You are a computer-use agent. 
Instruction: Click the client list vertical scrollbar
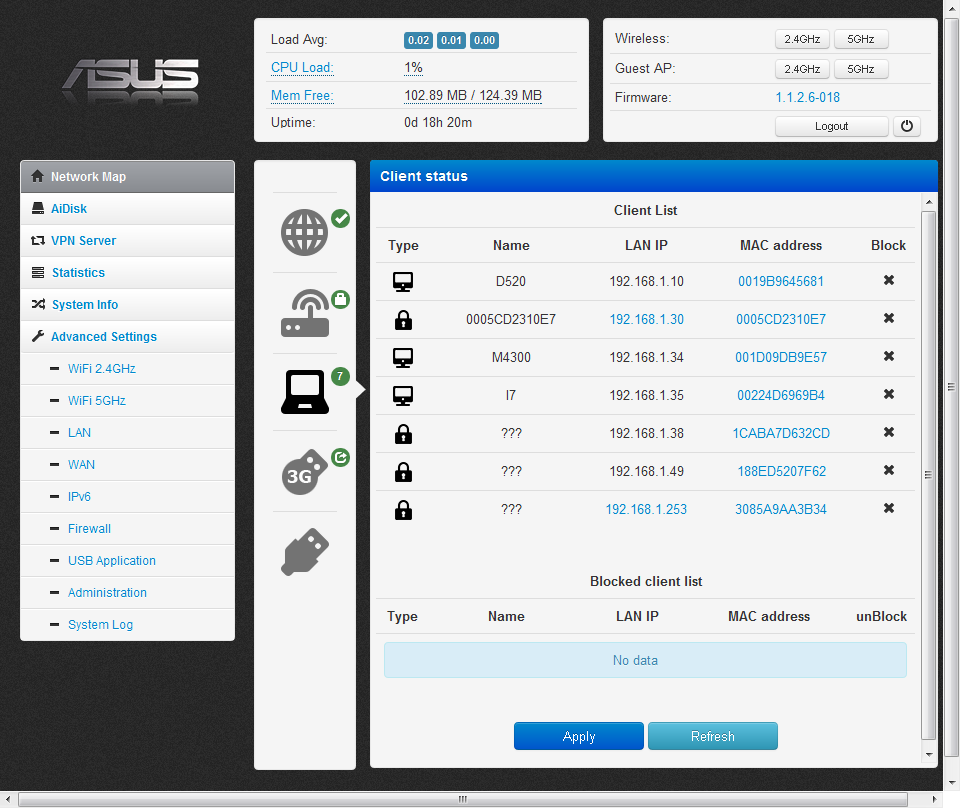[x=928, y=474]
